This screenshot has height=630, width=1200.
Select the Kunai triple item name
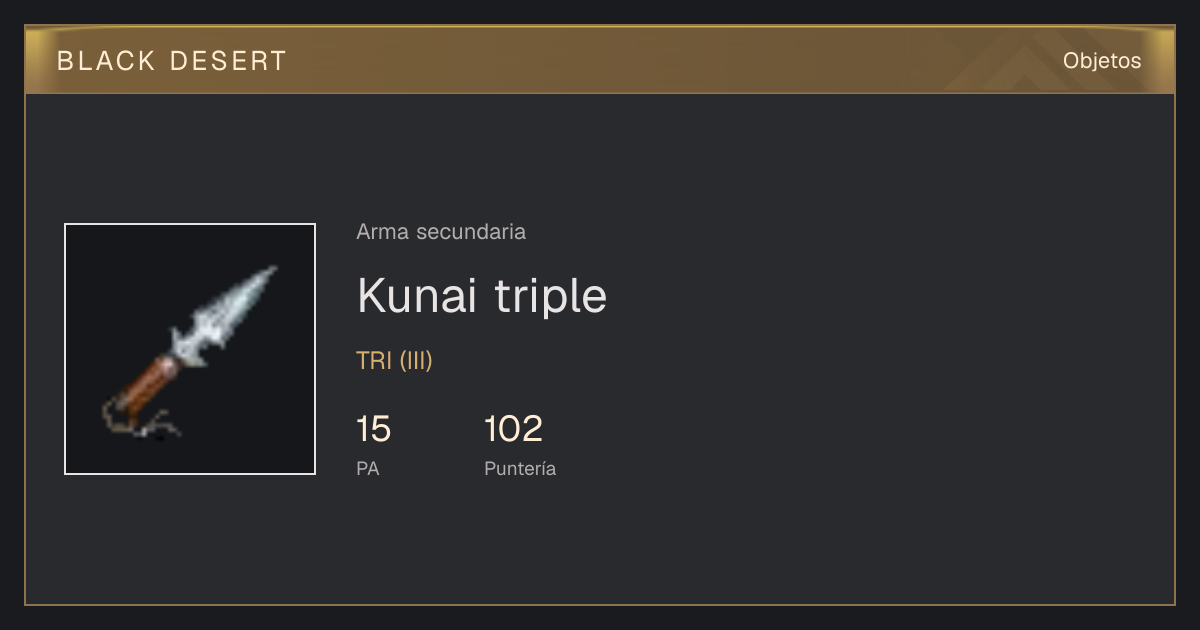(482, 296)
